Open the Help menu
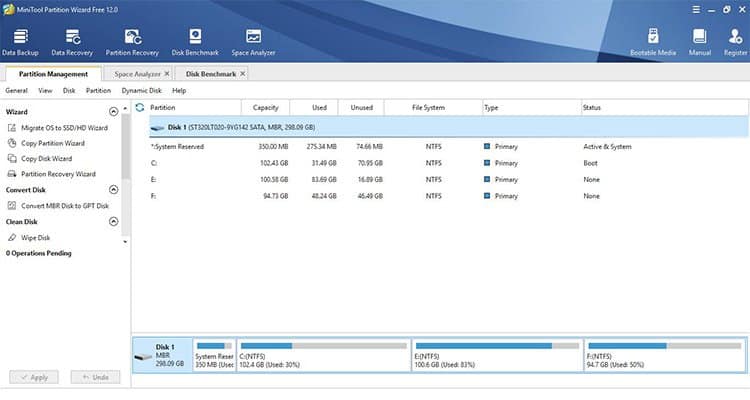The image size is (750, 400). point(179,90)
